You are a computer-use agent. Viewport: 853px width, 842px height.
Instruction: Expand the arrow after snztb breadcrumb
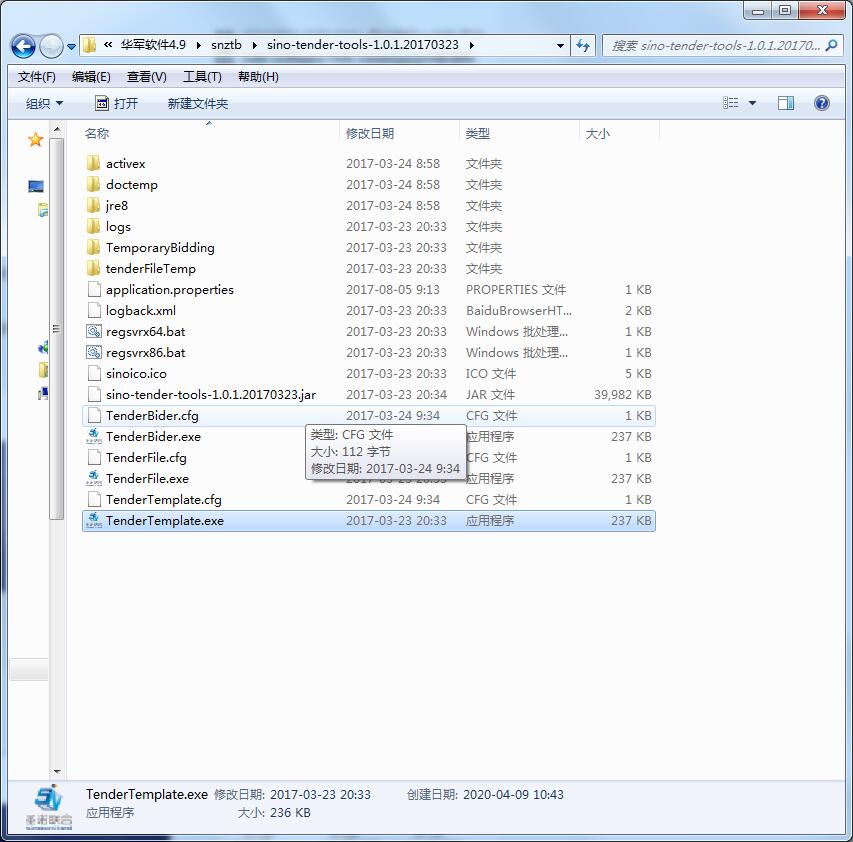point(254,45)
